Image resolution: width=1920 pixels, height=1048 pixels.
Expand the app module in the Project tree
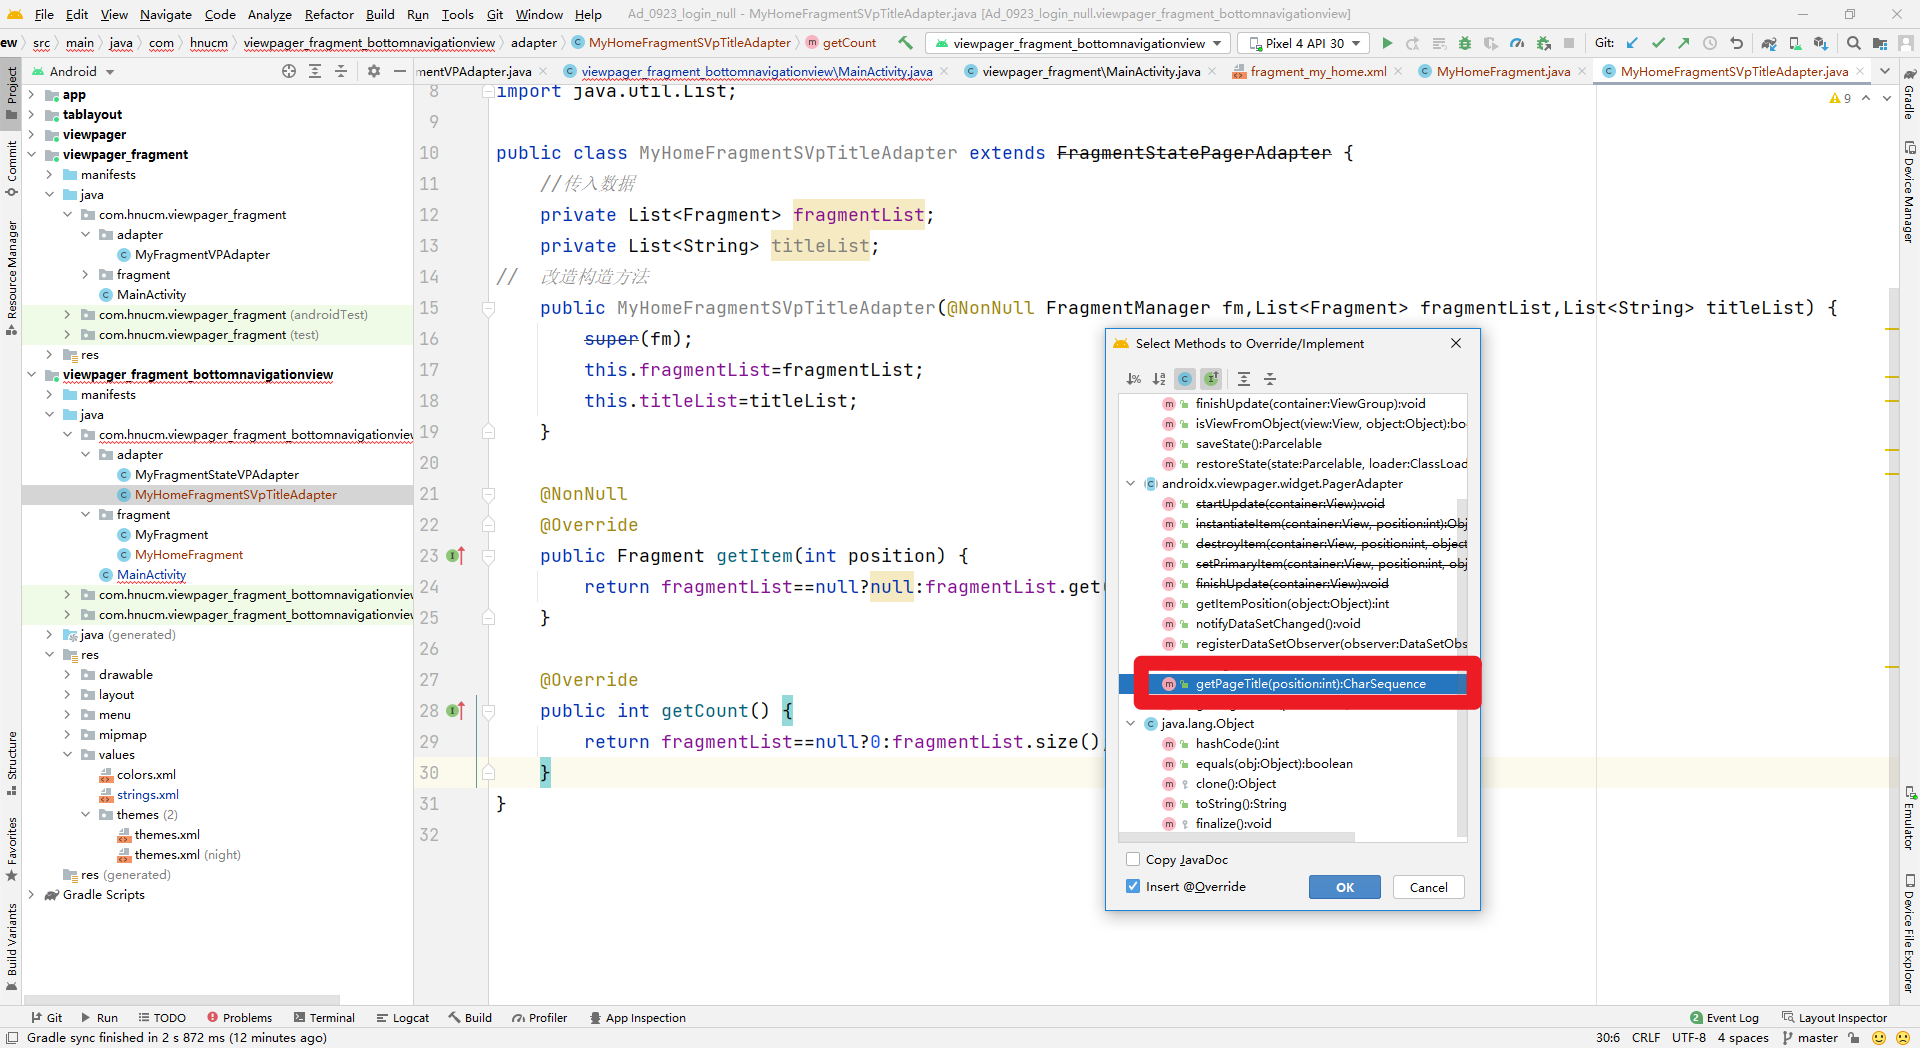pyautogui.click(x=31, y=95)
